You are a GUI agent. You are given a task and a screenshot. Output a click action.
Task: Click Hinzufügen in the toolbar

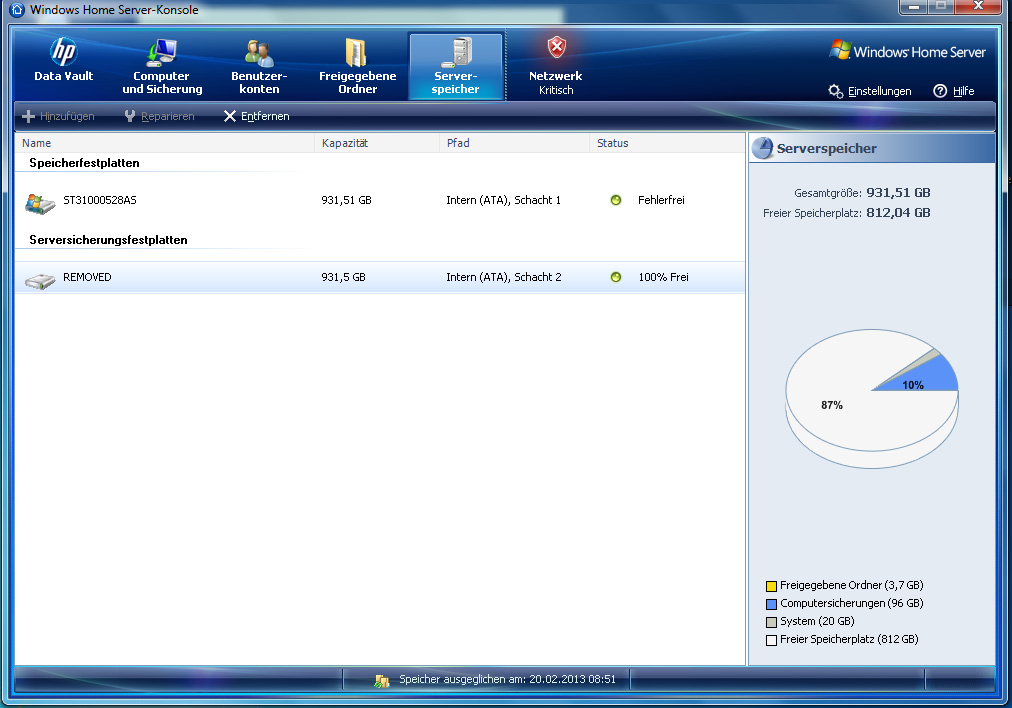[x=58, y=116]
